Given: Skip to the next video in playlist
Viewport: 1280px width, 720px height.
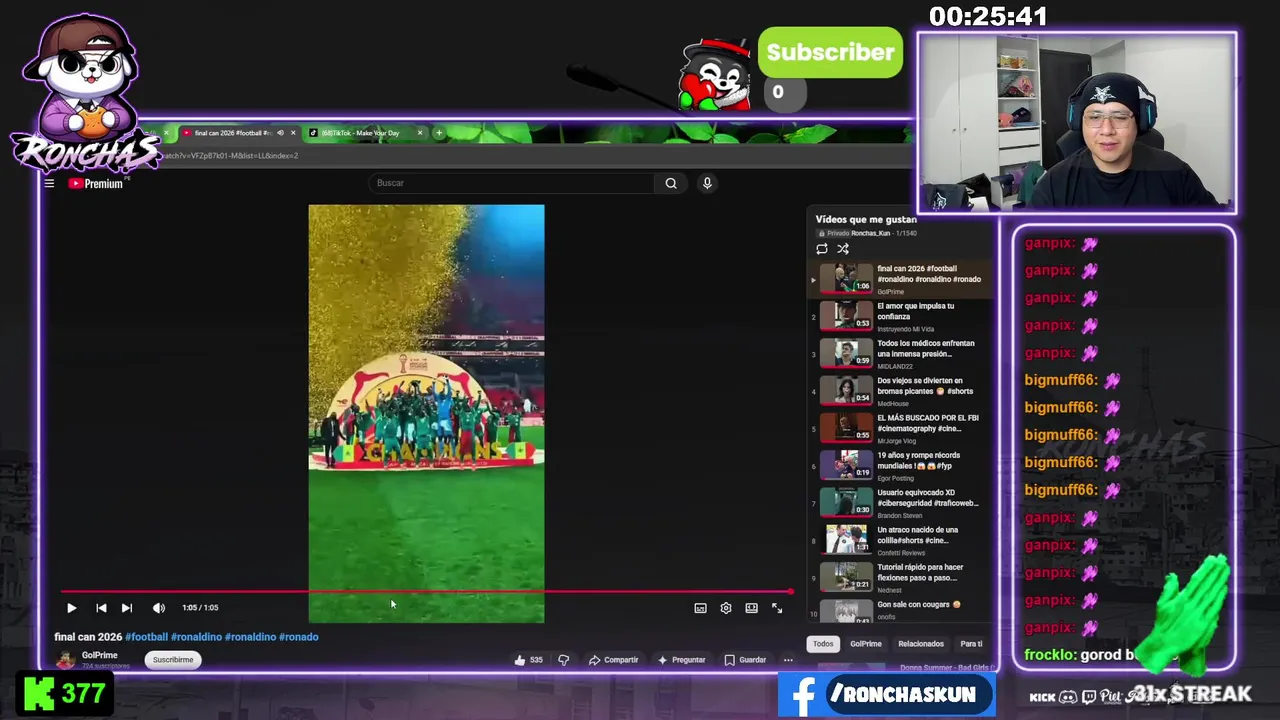Looking at the screenshot, I should click(x=127, y=608).
